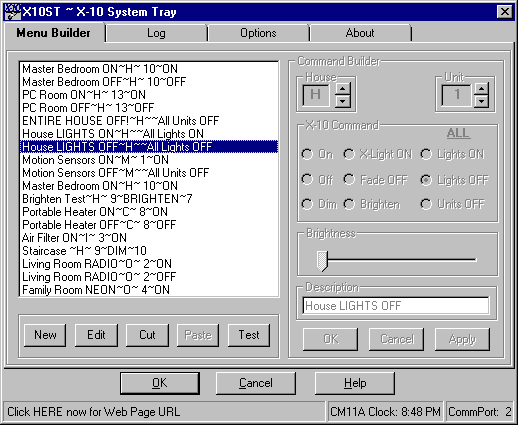Select ALL Lights OFF radio option
The height and width of the screenshot is (425, 518).
454,180
